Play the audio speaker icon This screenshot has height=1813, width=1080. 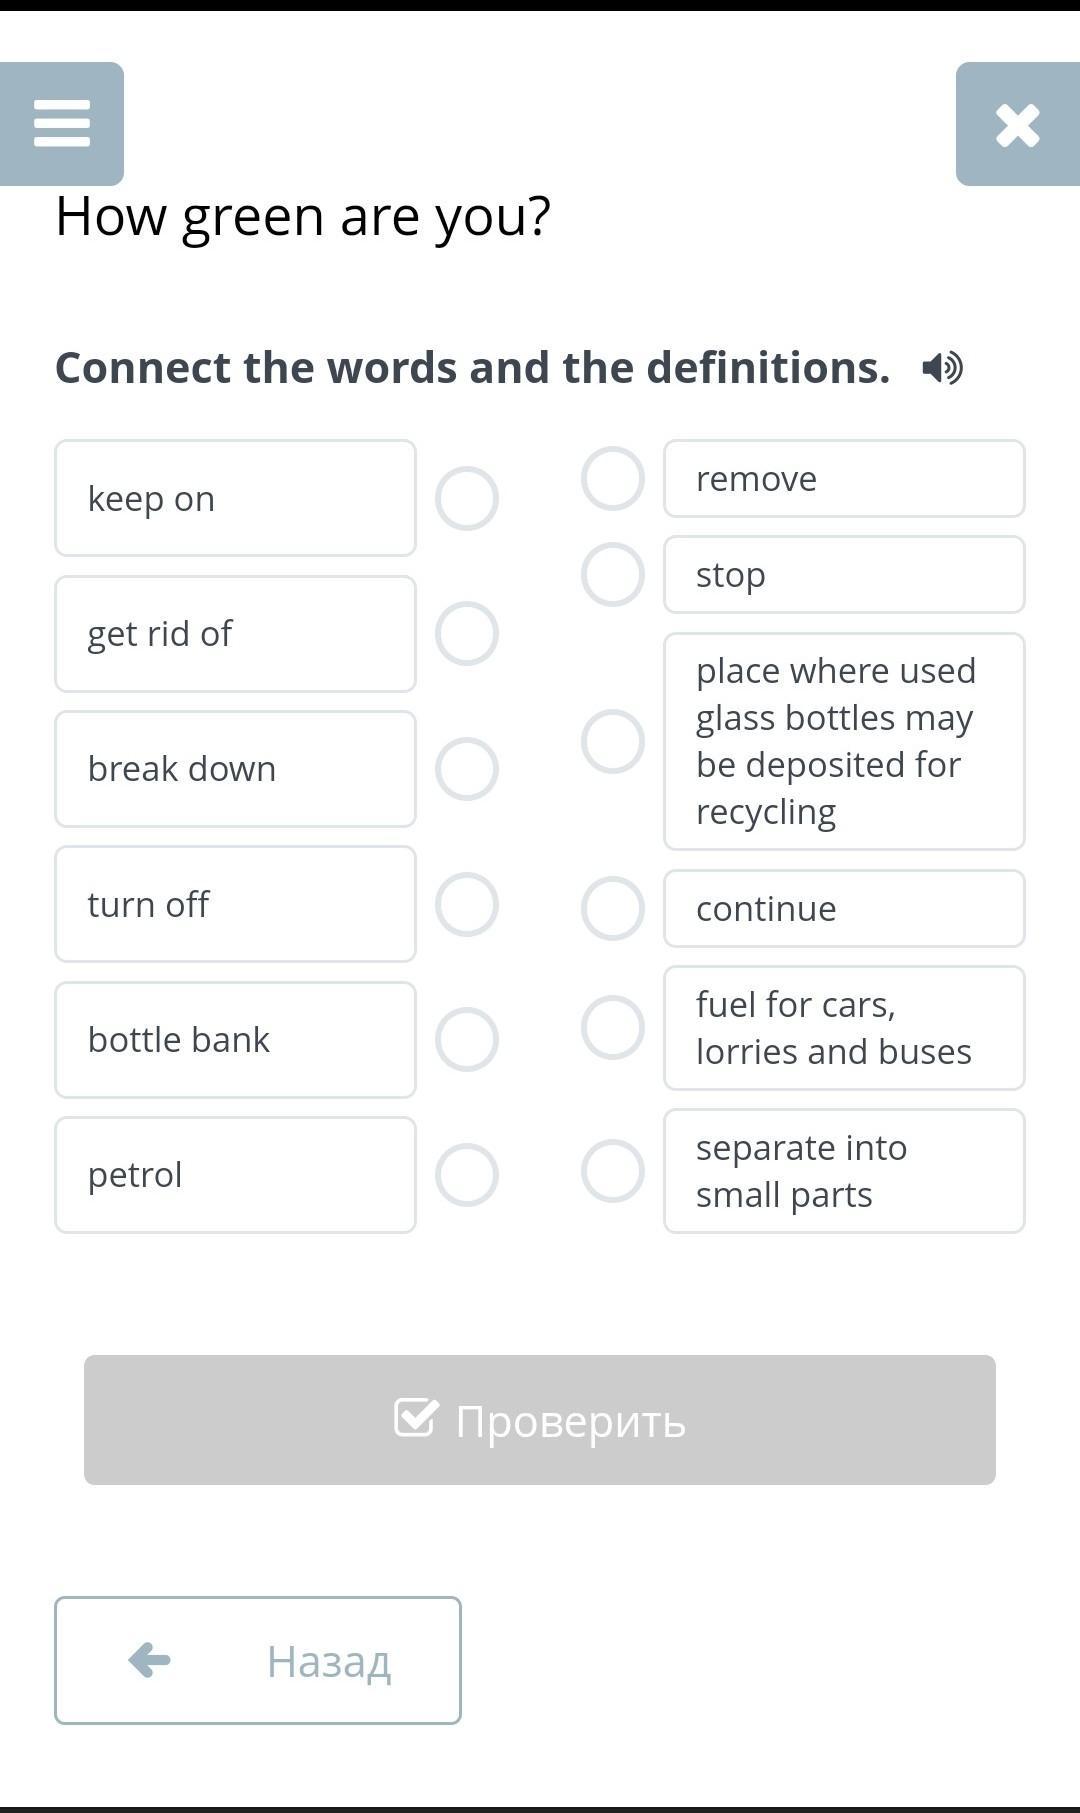942,368
